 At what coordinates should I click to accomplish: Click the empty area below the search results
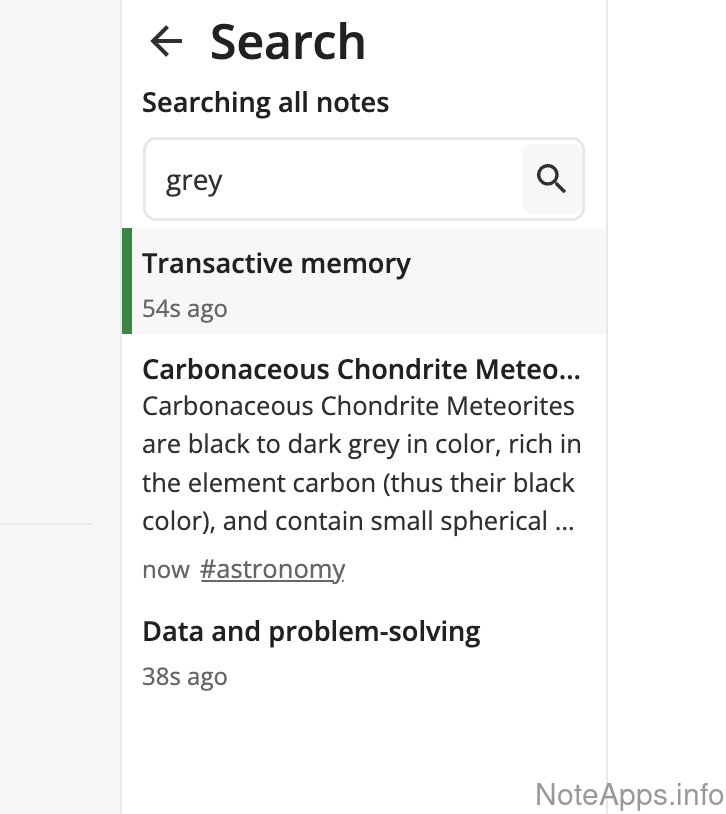pos(364,752)
